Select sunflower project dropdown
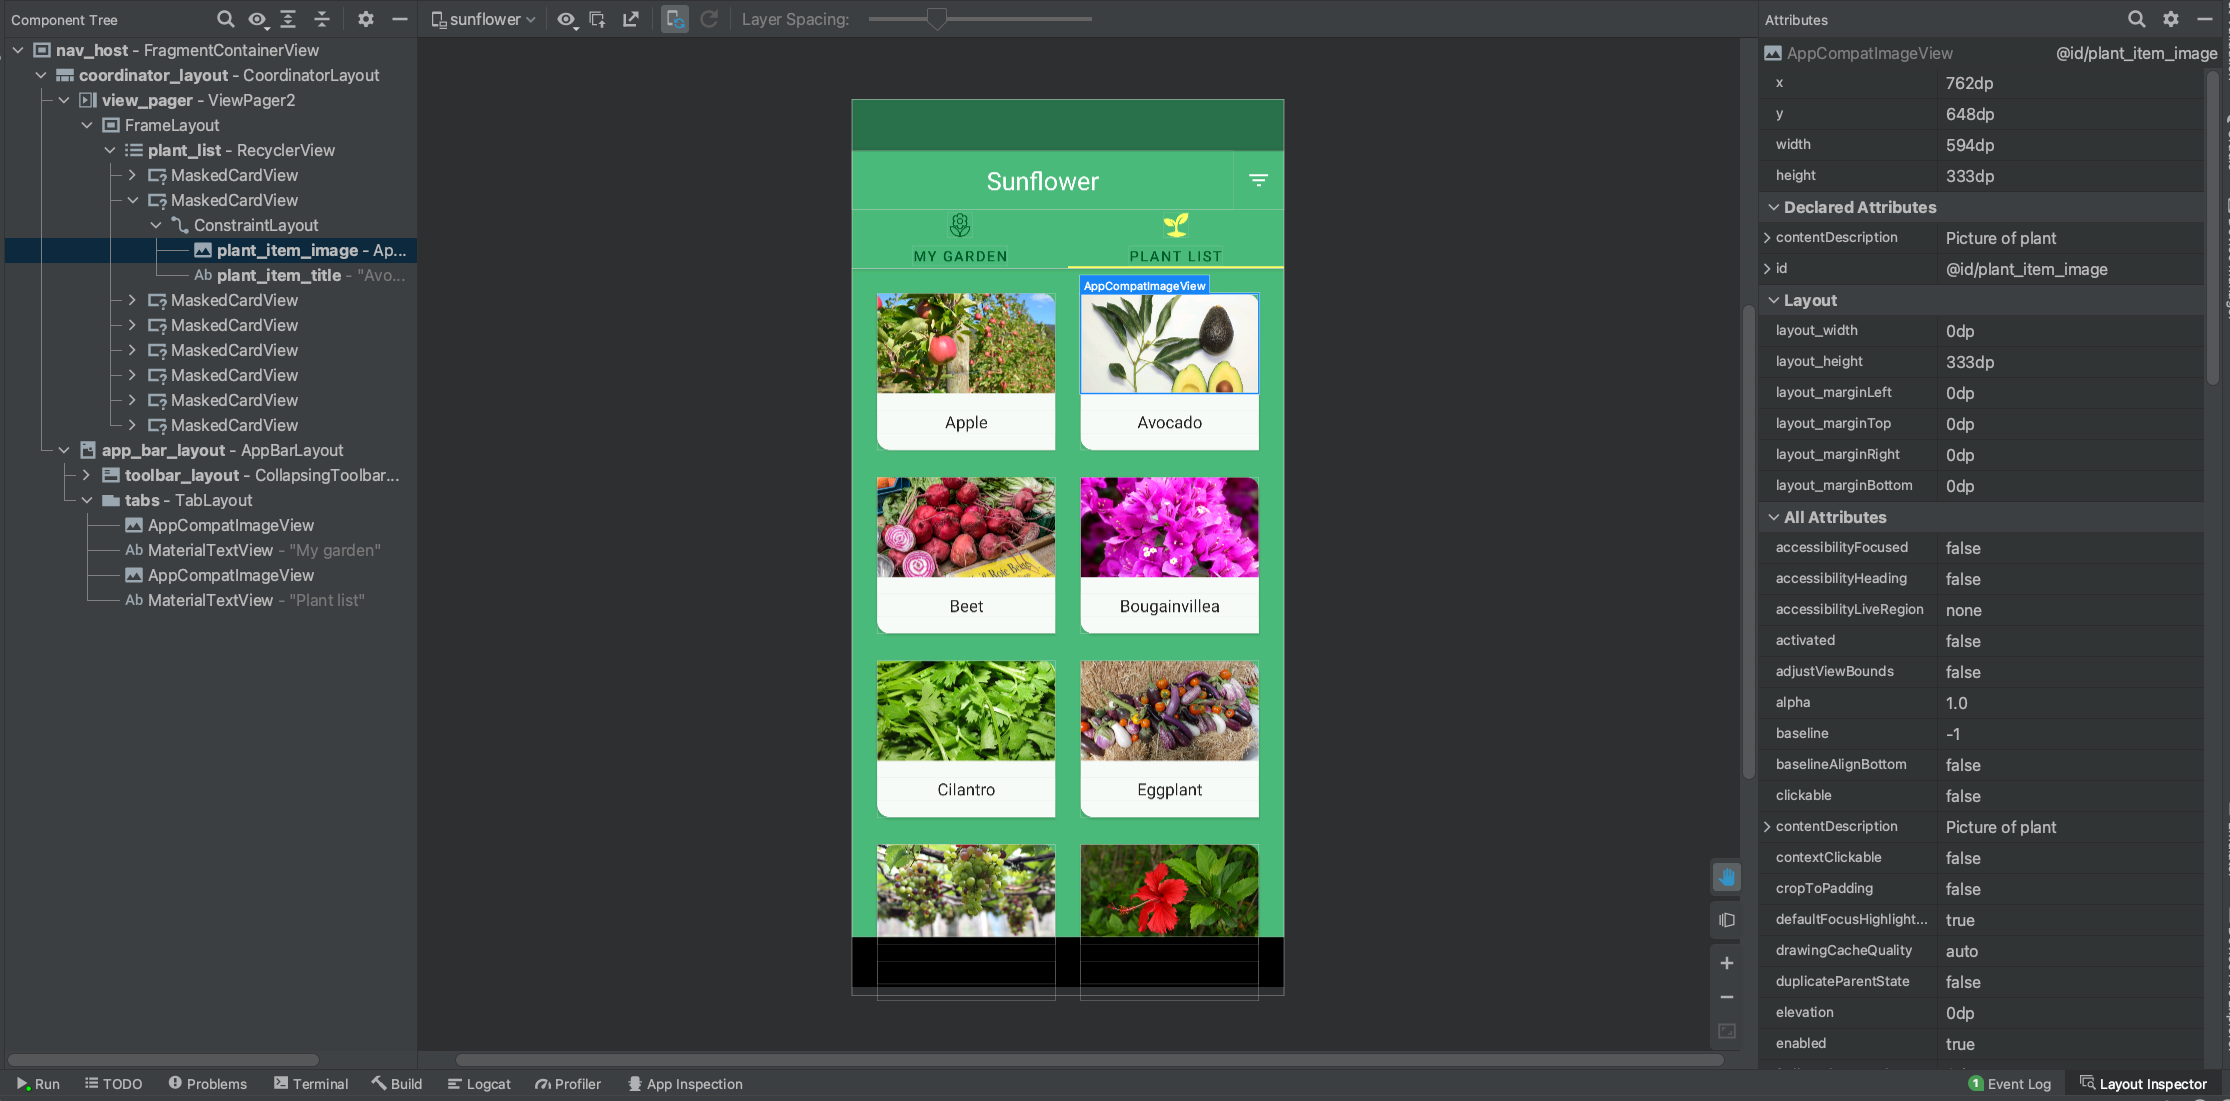The image size is (2230, 1101). pos(486,20)
